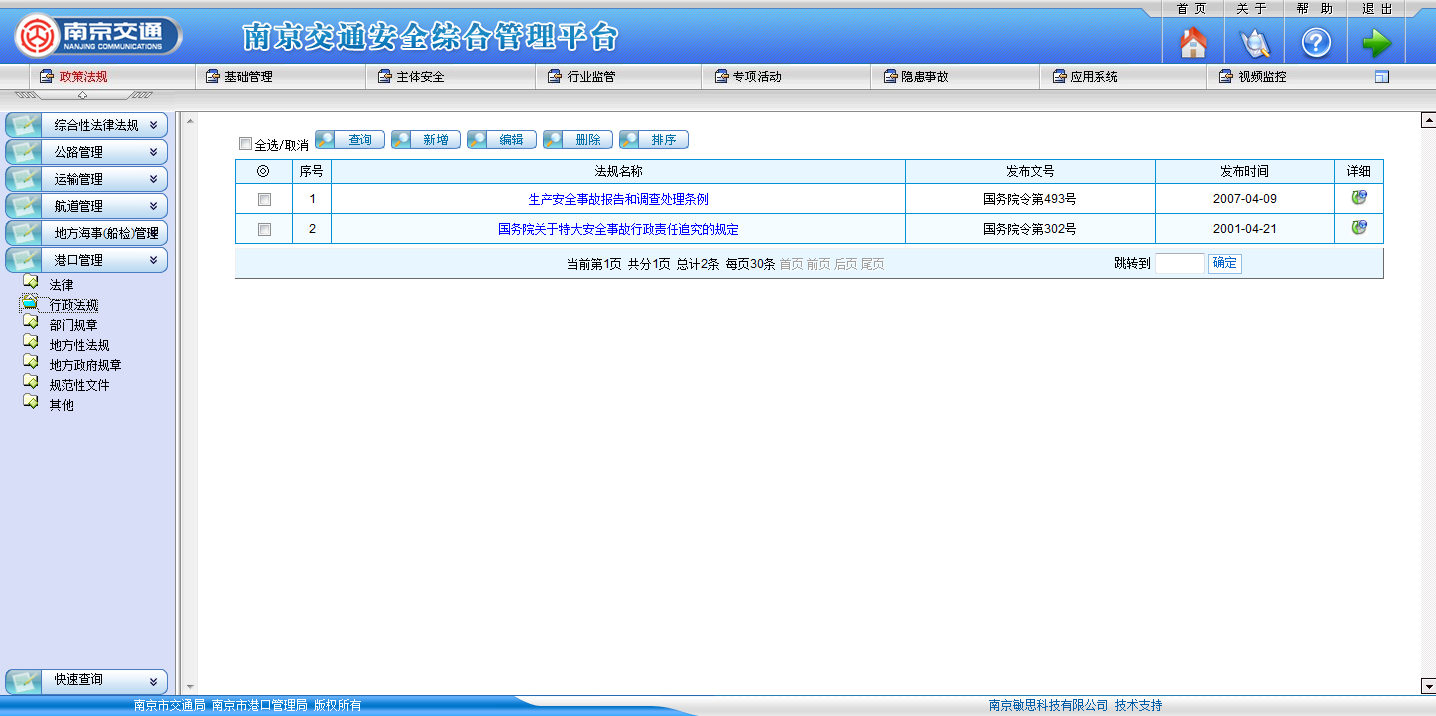Click the 新增 button
1436x716 pixels.
coord(426,140)
